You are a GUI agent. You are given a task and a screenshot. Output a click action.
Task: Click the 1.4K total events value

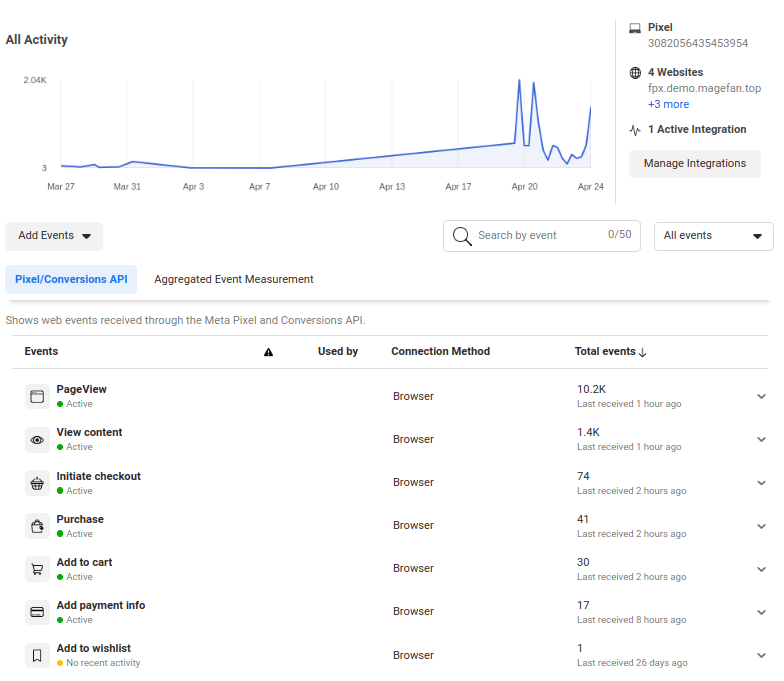588,432
